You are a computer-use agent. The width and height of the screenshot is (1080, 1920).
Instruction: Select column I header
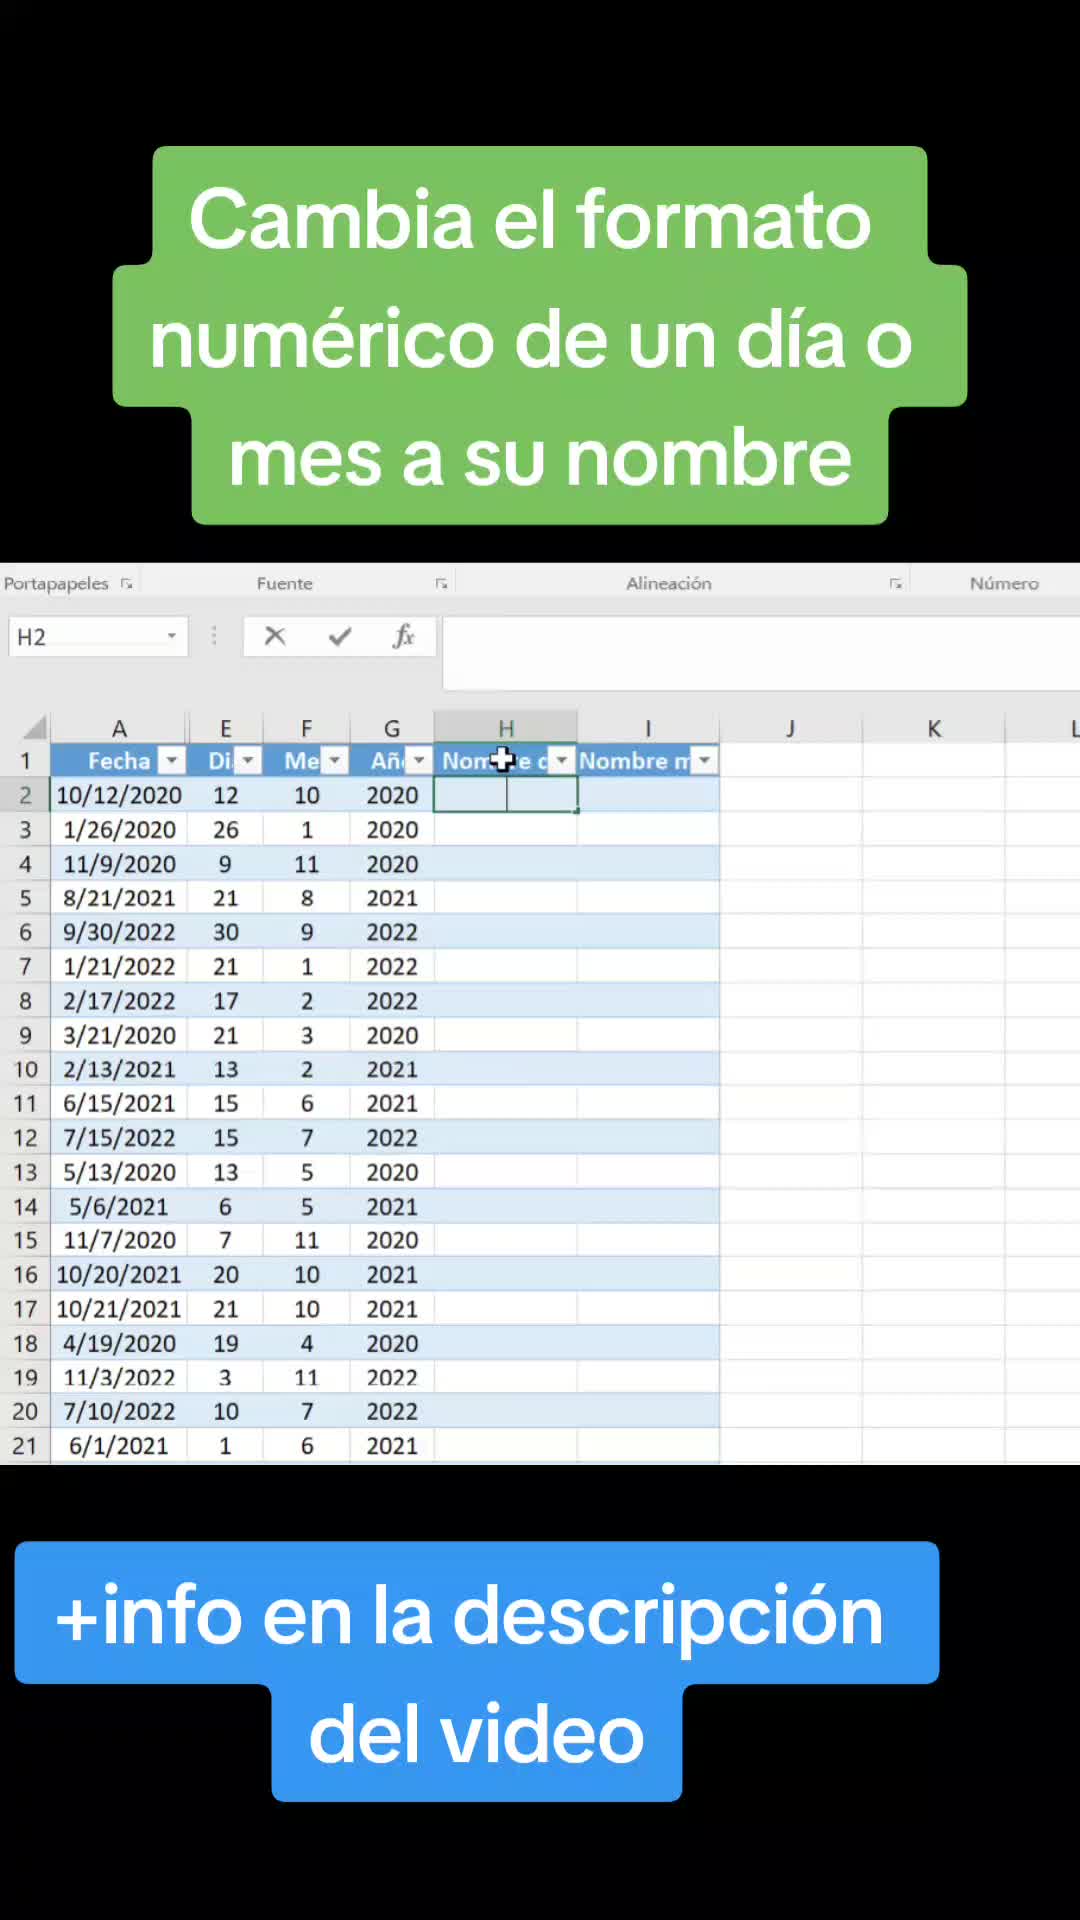click(x=648, y=728)
